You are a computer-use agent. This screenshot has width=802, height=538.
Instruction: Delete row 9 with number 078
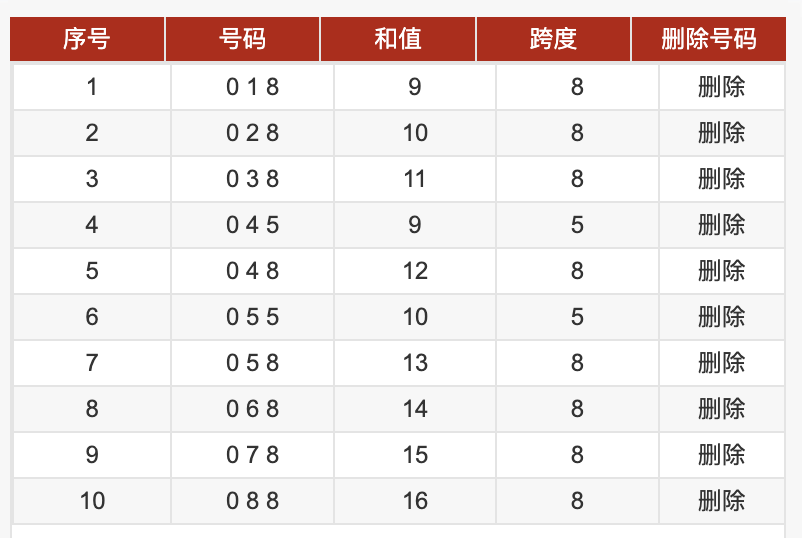[721, 455]
